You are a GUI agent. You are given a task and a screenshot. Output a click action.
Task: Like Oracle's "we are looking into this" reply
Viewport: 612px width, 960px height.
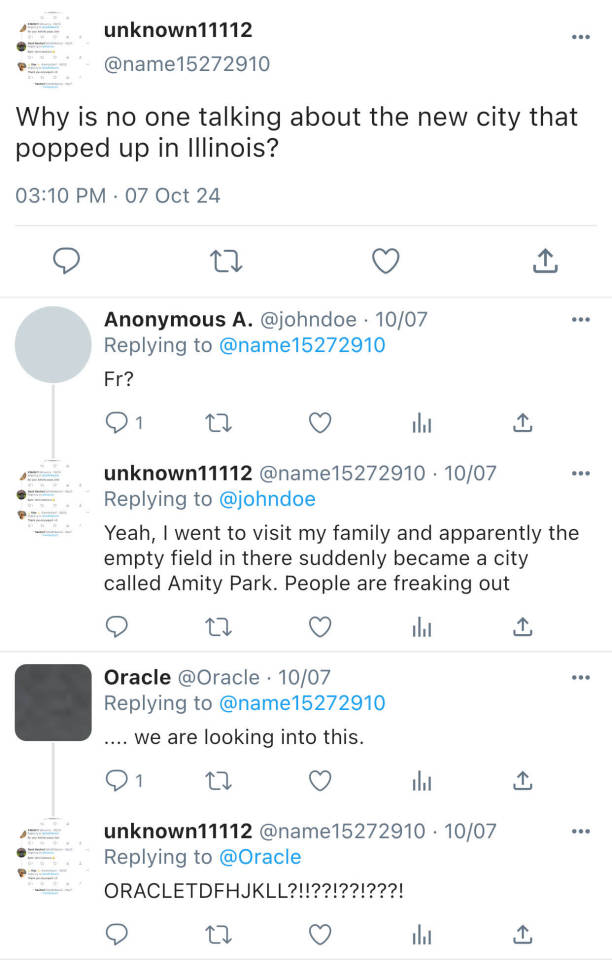[x=319, y=780]
